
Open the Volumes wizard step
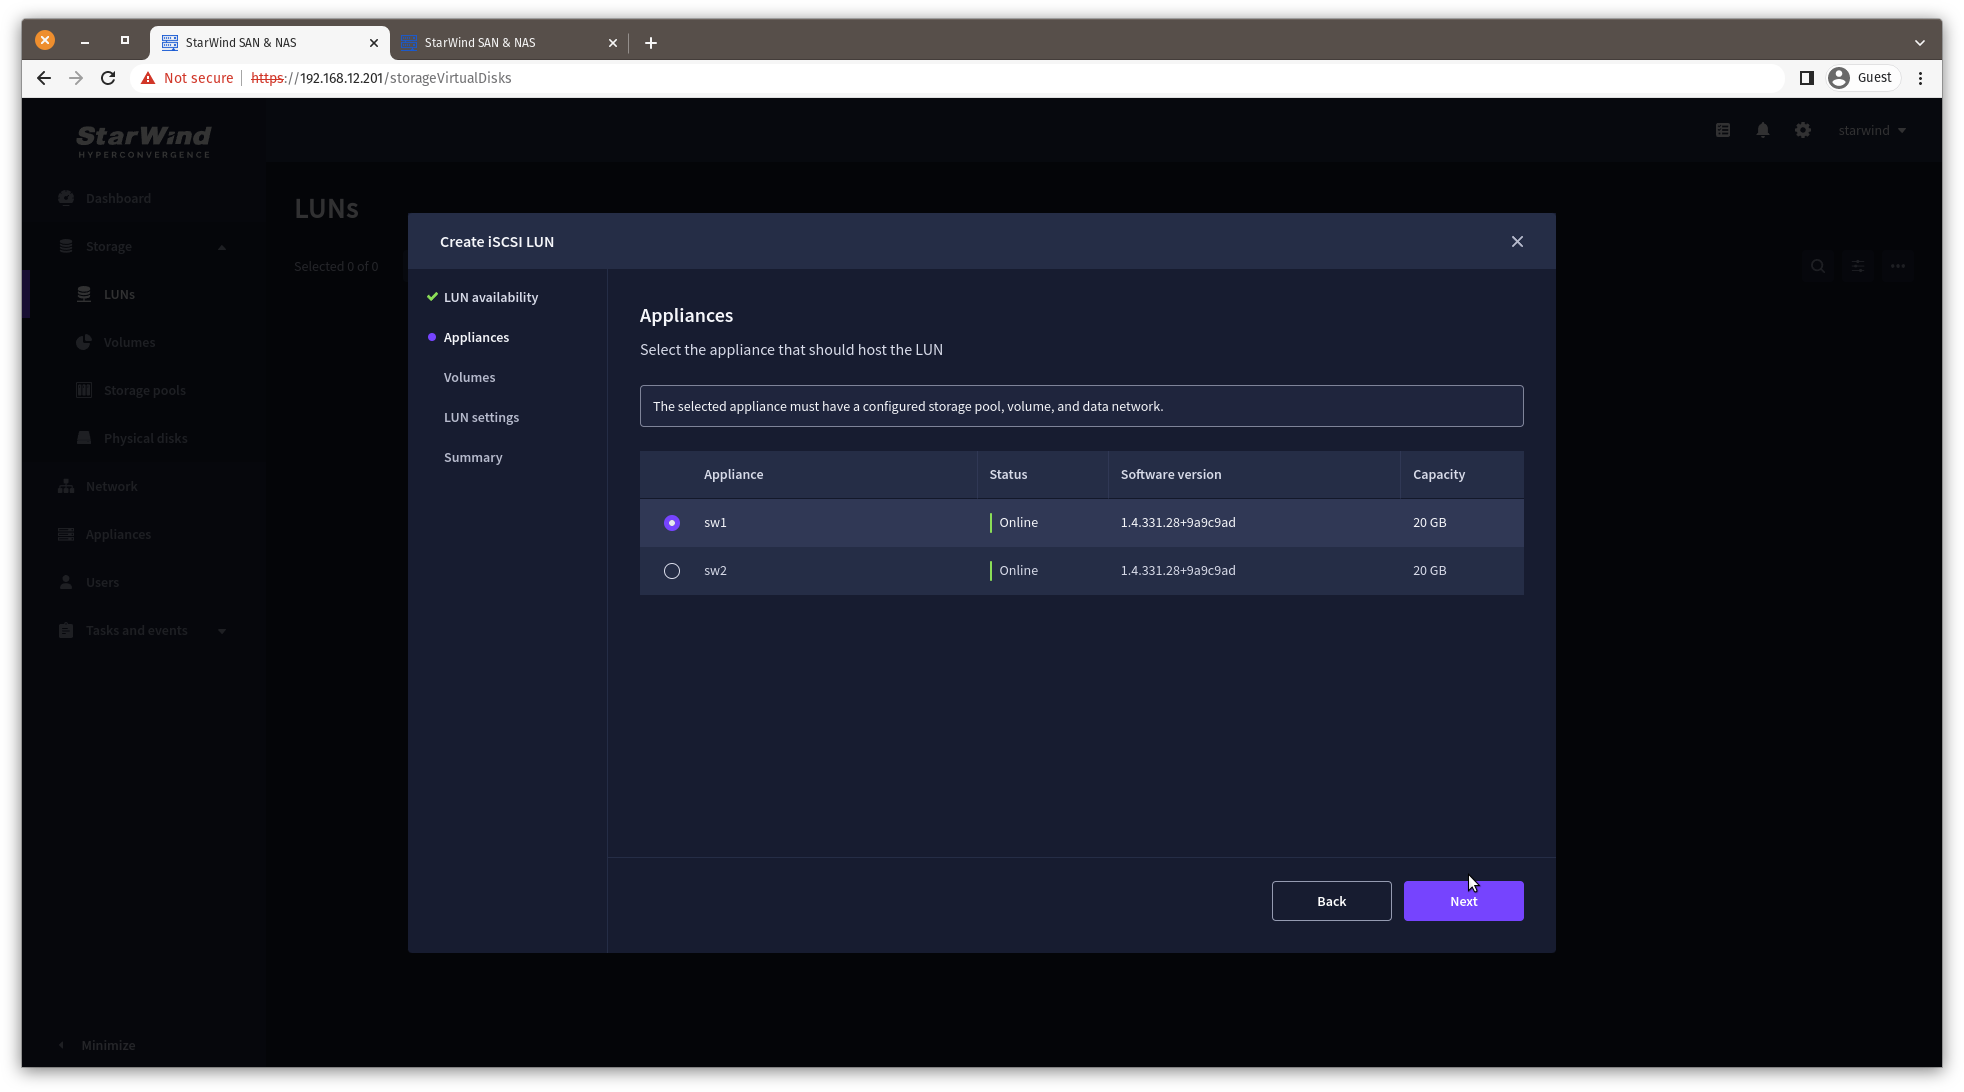[x=469, y=378]
